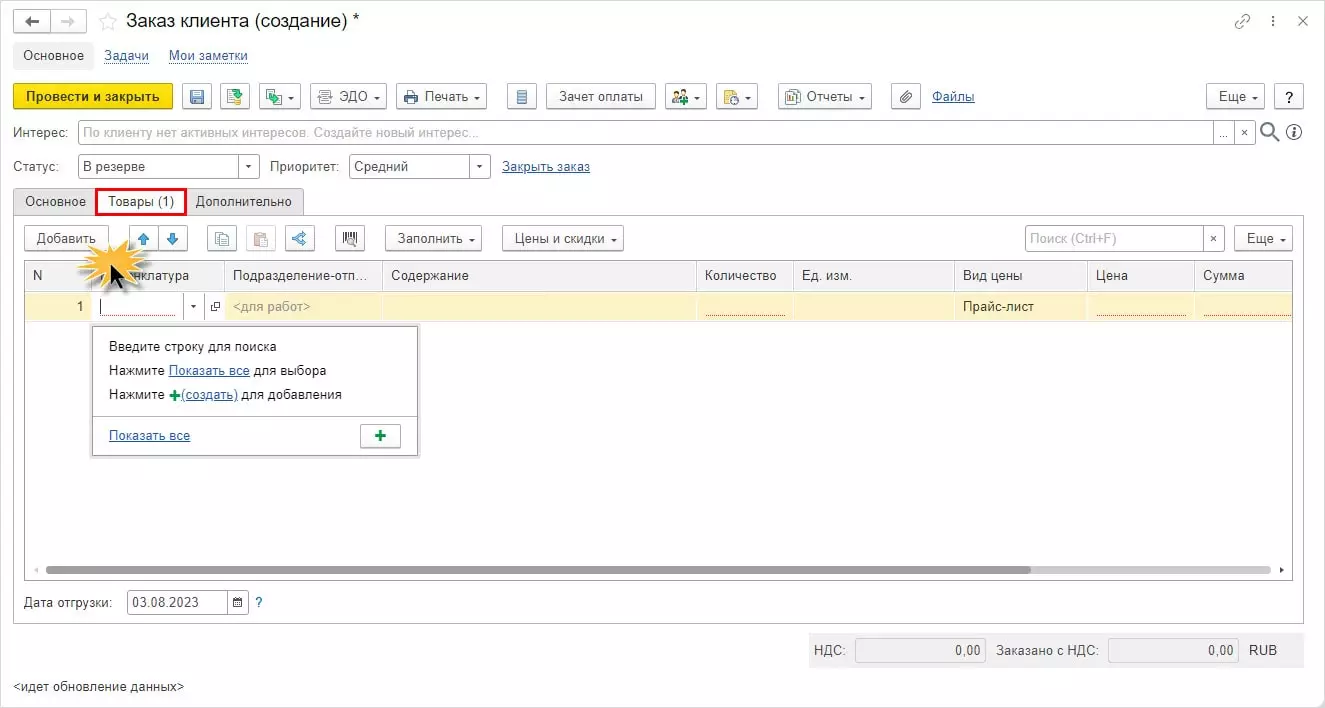This screenshot has height=708, width=1325.
Task: Click the split row icon
Action: 299,239
